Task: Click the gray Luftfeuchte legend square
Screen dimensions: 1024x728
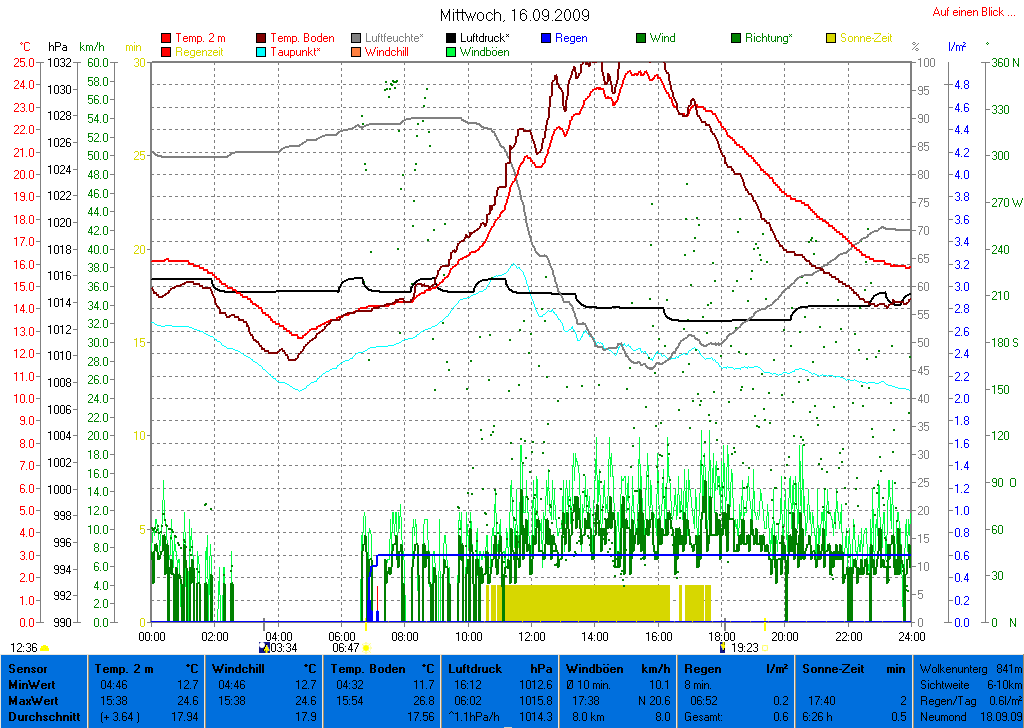Action: 357,38
